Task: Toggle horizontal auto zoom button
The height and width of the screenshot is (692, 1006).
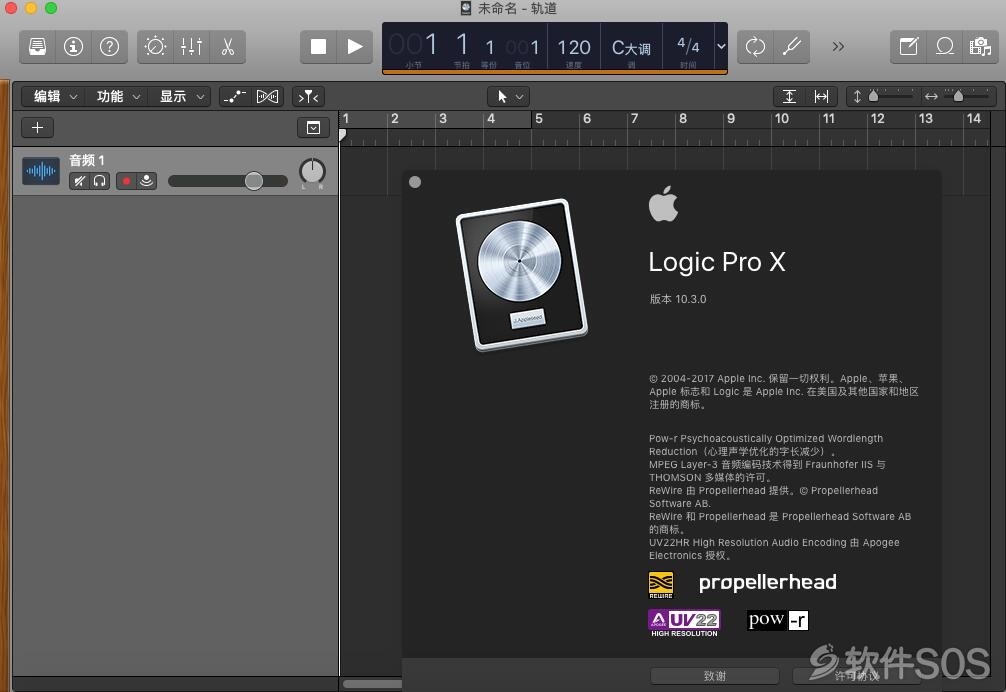Action: pos(821,96)
